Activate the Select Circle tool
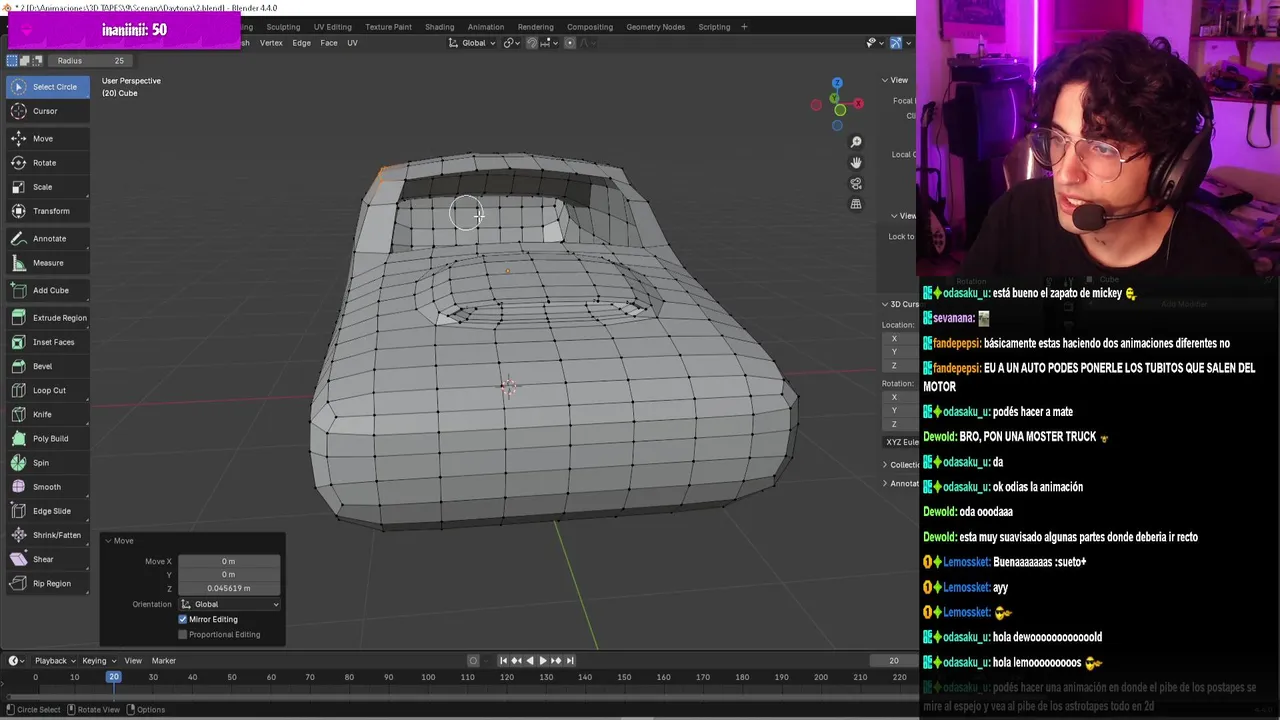Image resolution: width=1280 pixels, height=720 pixels. pyautogui.click(x=47, y=87)
